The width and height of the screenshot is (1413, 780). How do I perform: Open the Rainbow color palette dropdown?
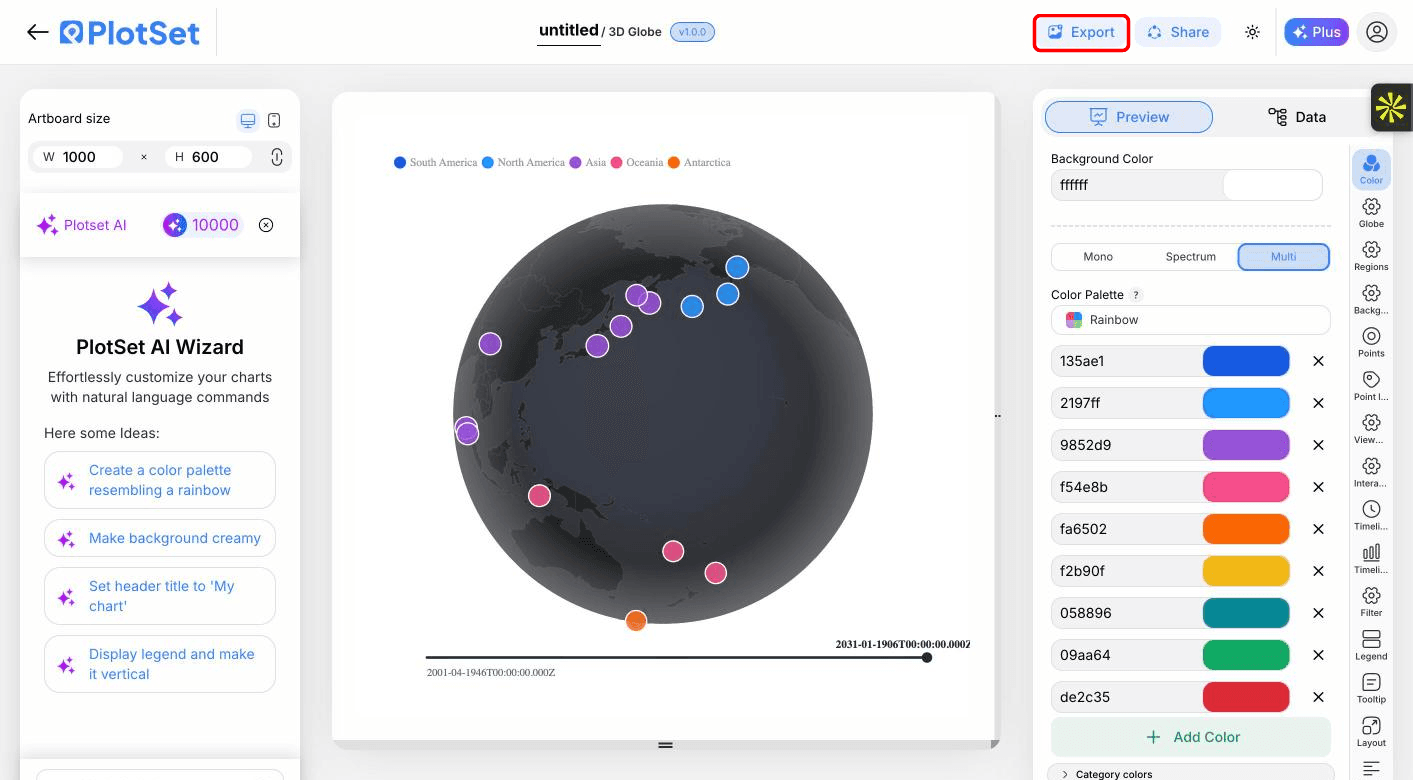point(1190,320)
